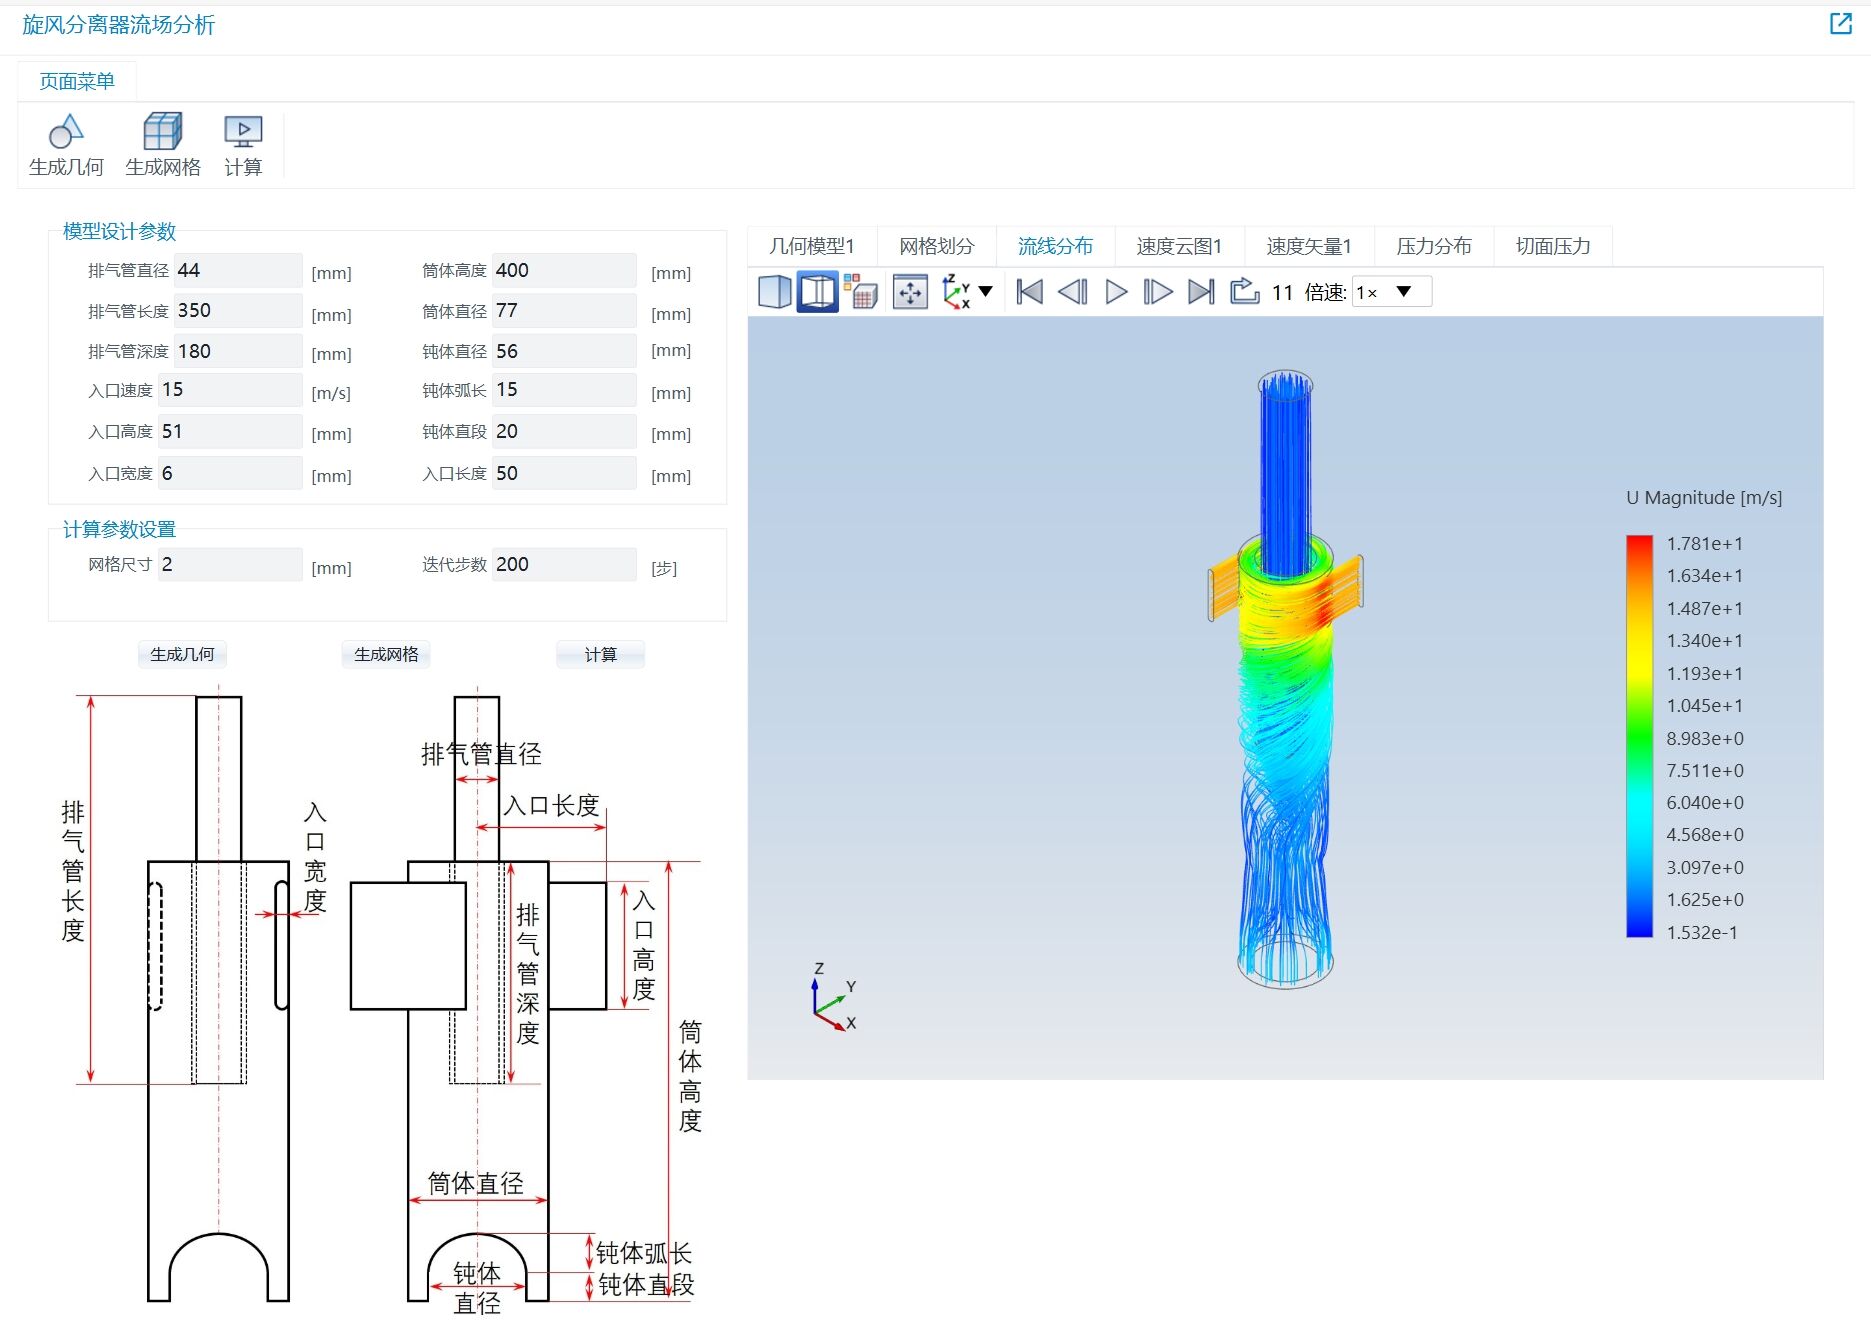This screenshot has height=1341, width=1871.
Task: Click the 模型设计参数 section heading
Action: pyautogui.click(x=119, y=231)
